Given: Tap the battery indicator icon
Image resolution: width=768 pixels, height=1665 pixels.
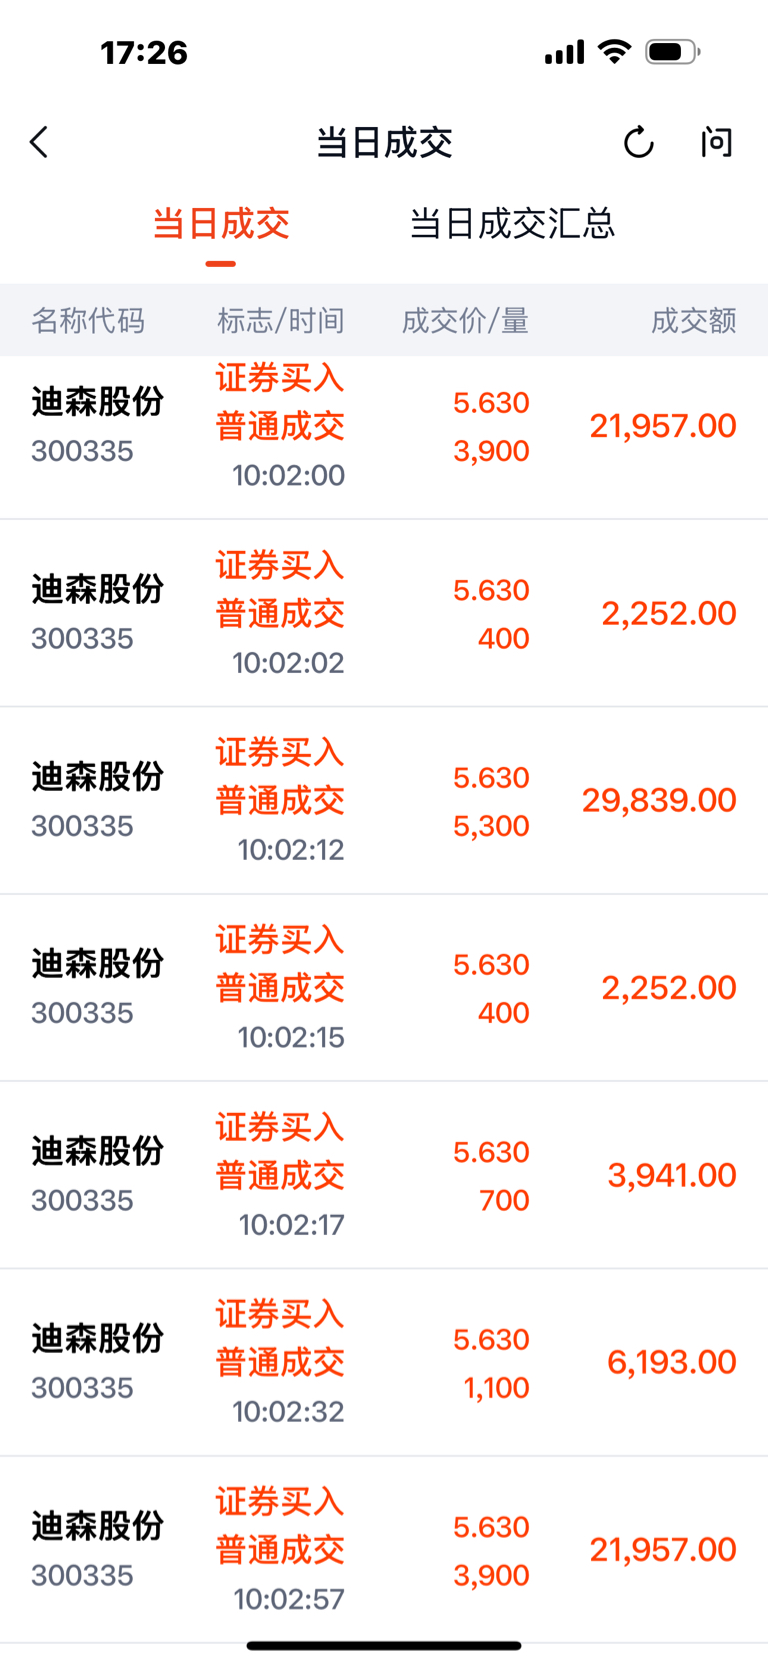Looking at the screenshot, I should coord(673,51).
